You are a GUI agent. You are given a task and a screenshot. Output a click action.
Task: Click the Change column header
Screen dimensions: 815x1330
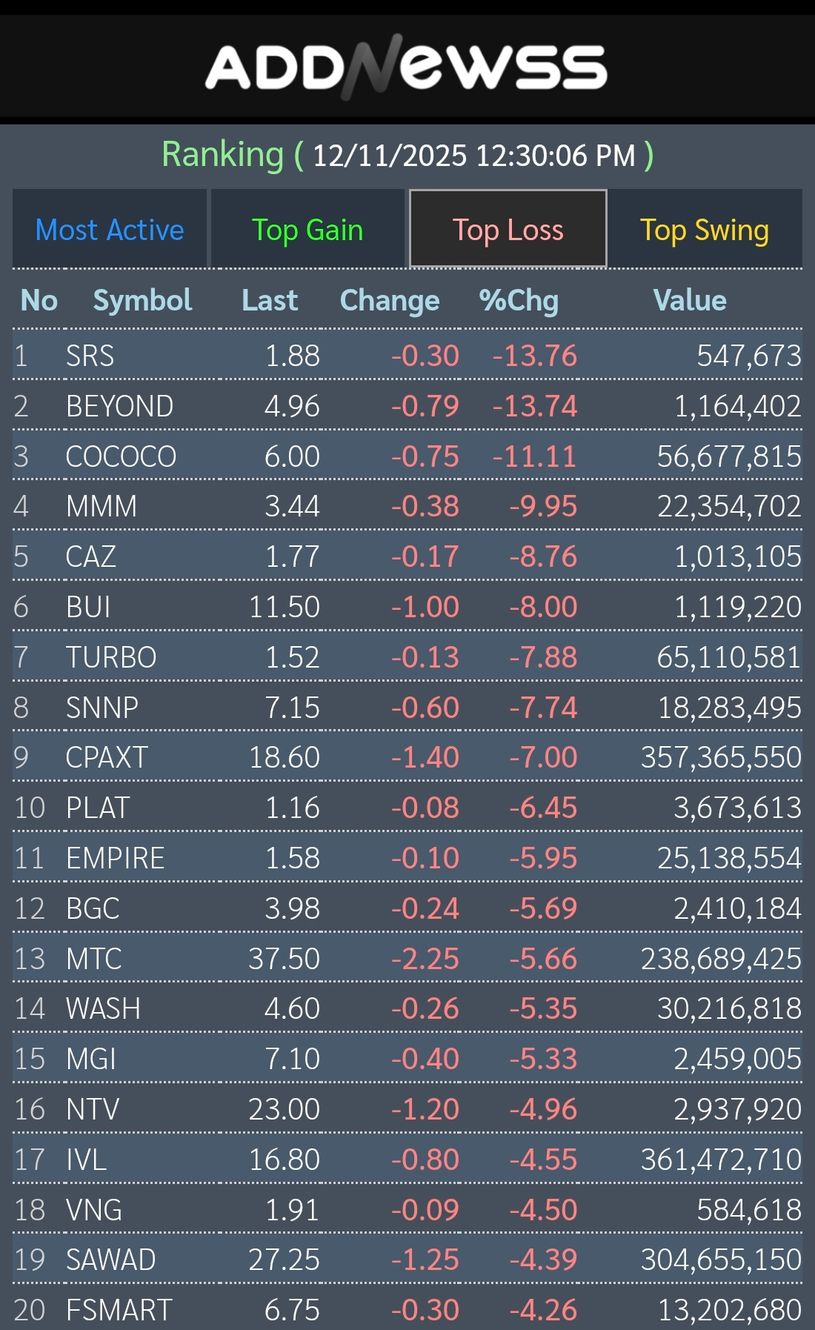pyautogui.click(x=389, y=300)
